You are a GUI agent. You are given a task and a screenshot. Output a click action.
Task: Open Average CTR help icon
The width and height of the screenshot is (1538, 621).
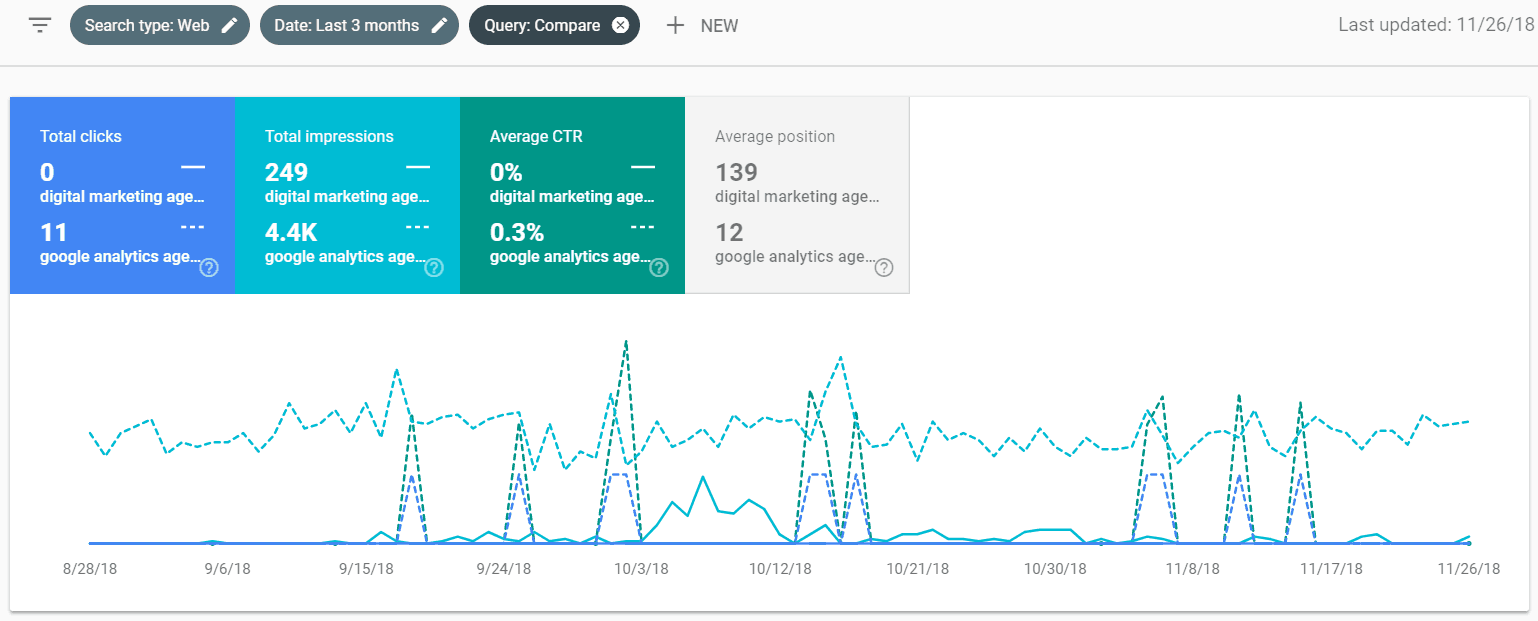pyautogui.click(x=659, y=268)
